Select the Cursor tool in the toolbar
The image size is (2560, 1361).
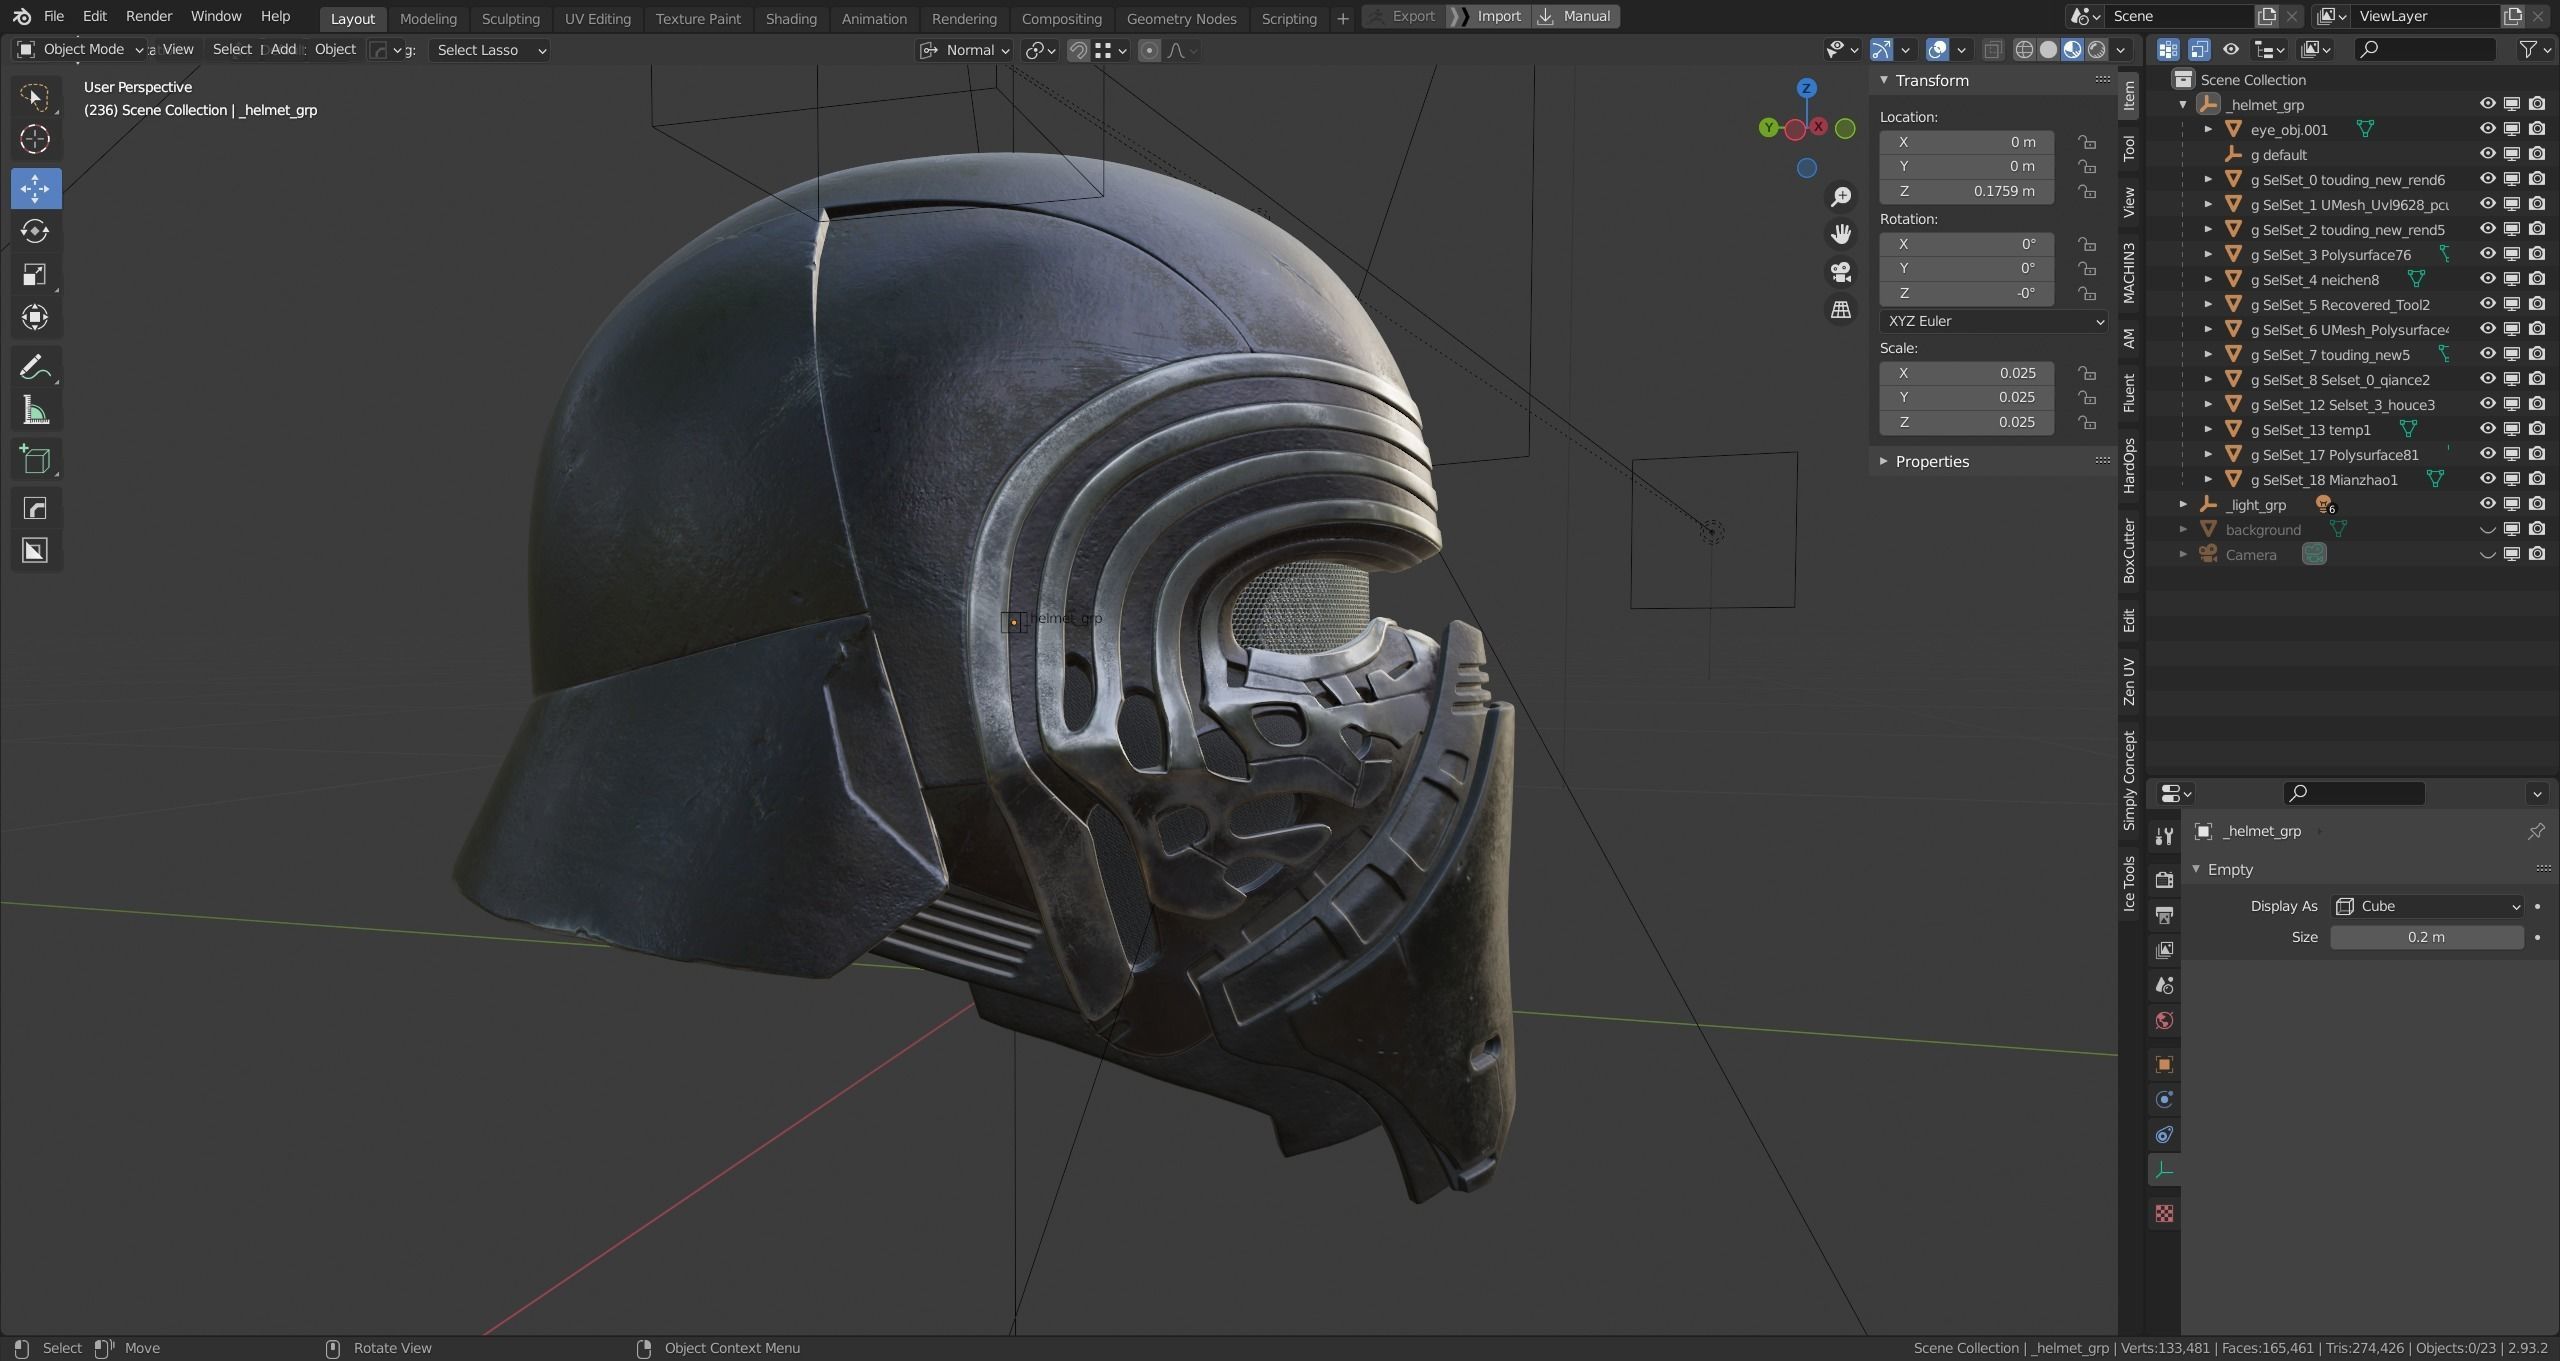(x=35, y=139)
